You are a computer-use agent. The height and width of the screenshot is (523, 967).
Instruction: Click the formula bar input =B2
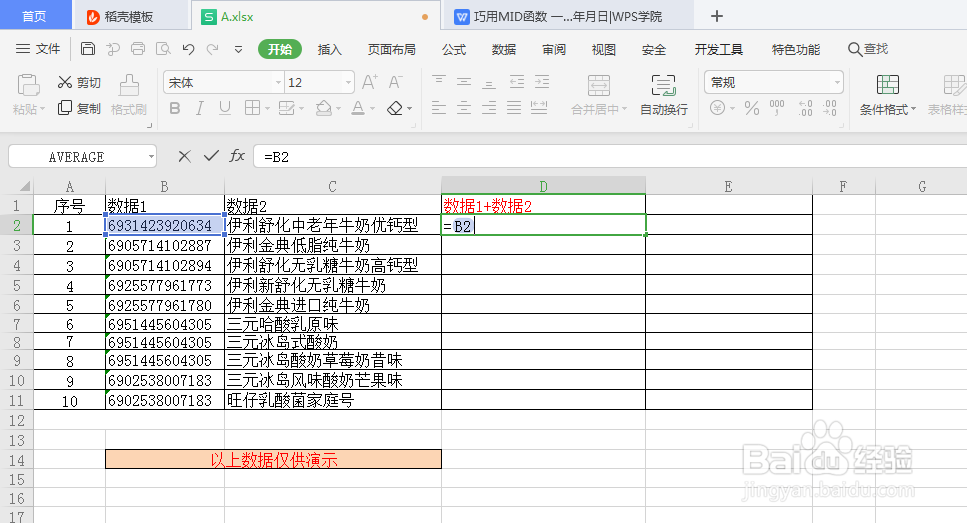(611, 157)
